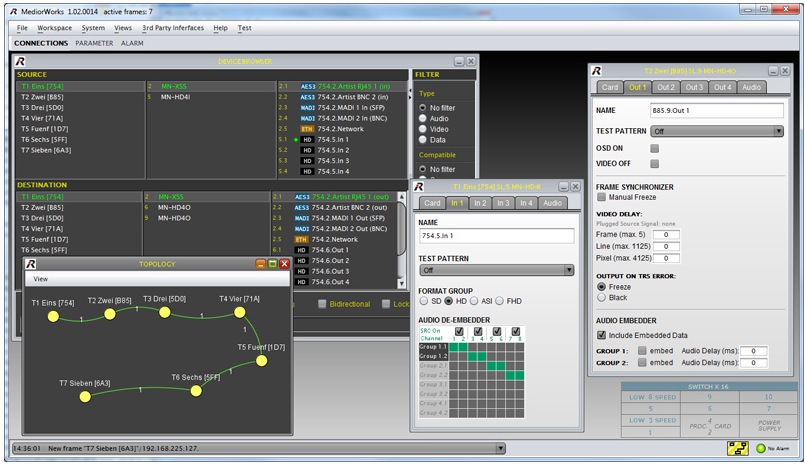This screenshot has width=805, height=465.
Task: Open the Workspace menu
Action: point(54,28)
